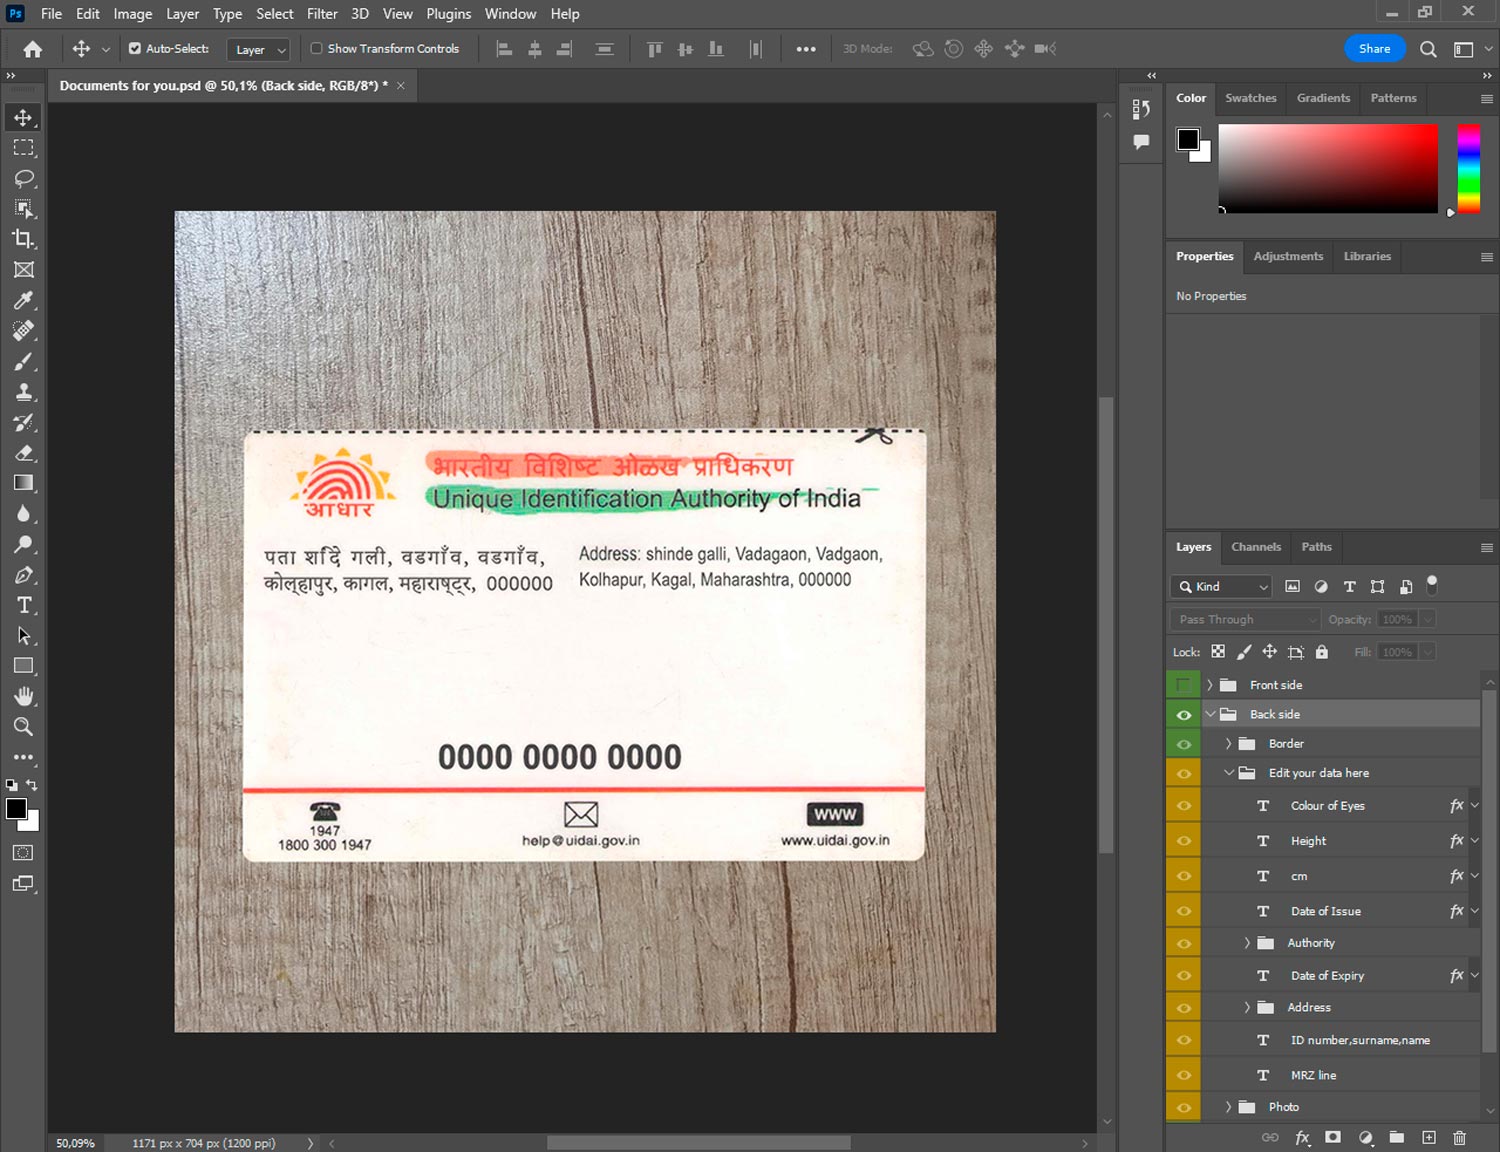The image size is (1500, 1152).
Task: Expand the Front side group
Action: tap(1210, 685)
